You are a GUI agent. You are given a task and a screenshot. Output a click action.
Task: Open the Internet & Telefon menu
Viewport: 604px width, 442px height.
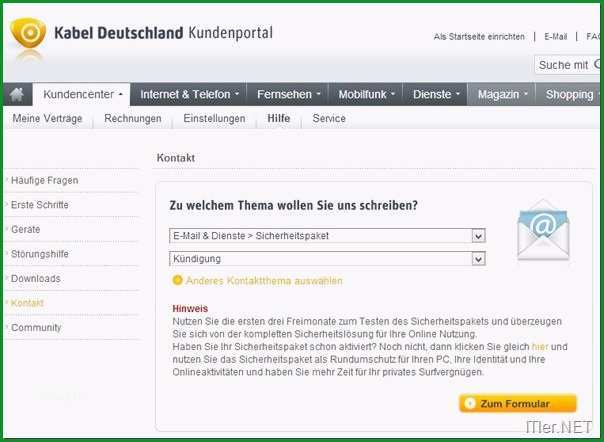pos(188,94)
